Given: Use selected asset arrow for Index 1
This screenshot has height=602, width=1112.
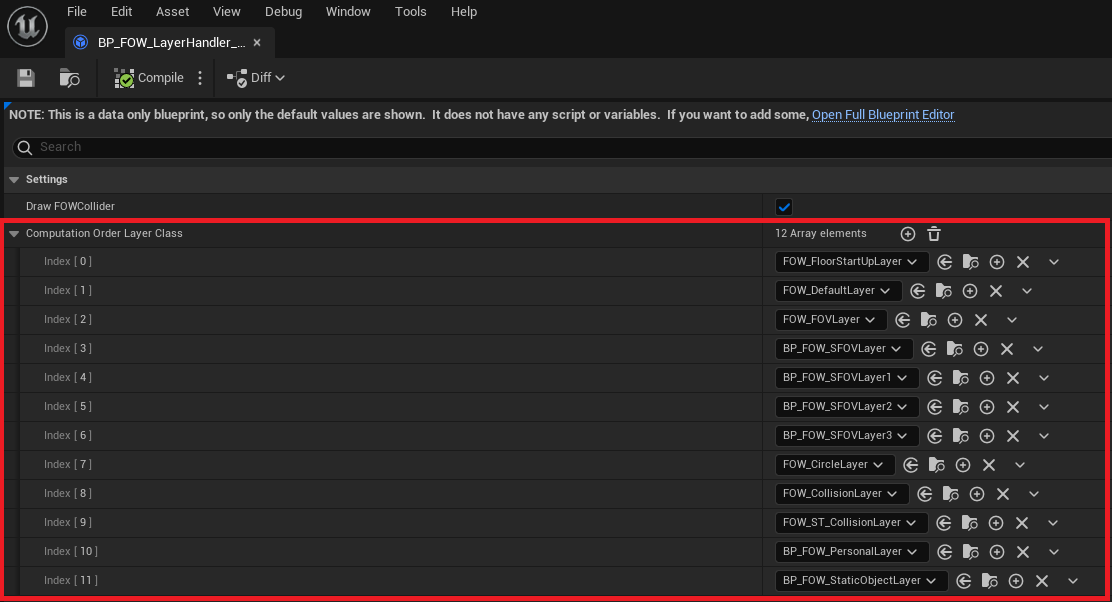Looking at the screenshot, I should (918, 291).
